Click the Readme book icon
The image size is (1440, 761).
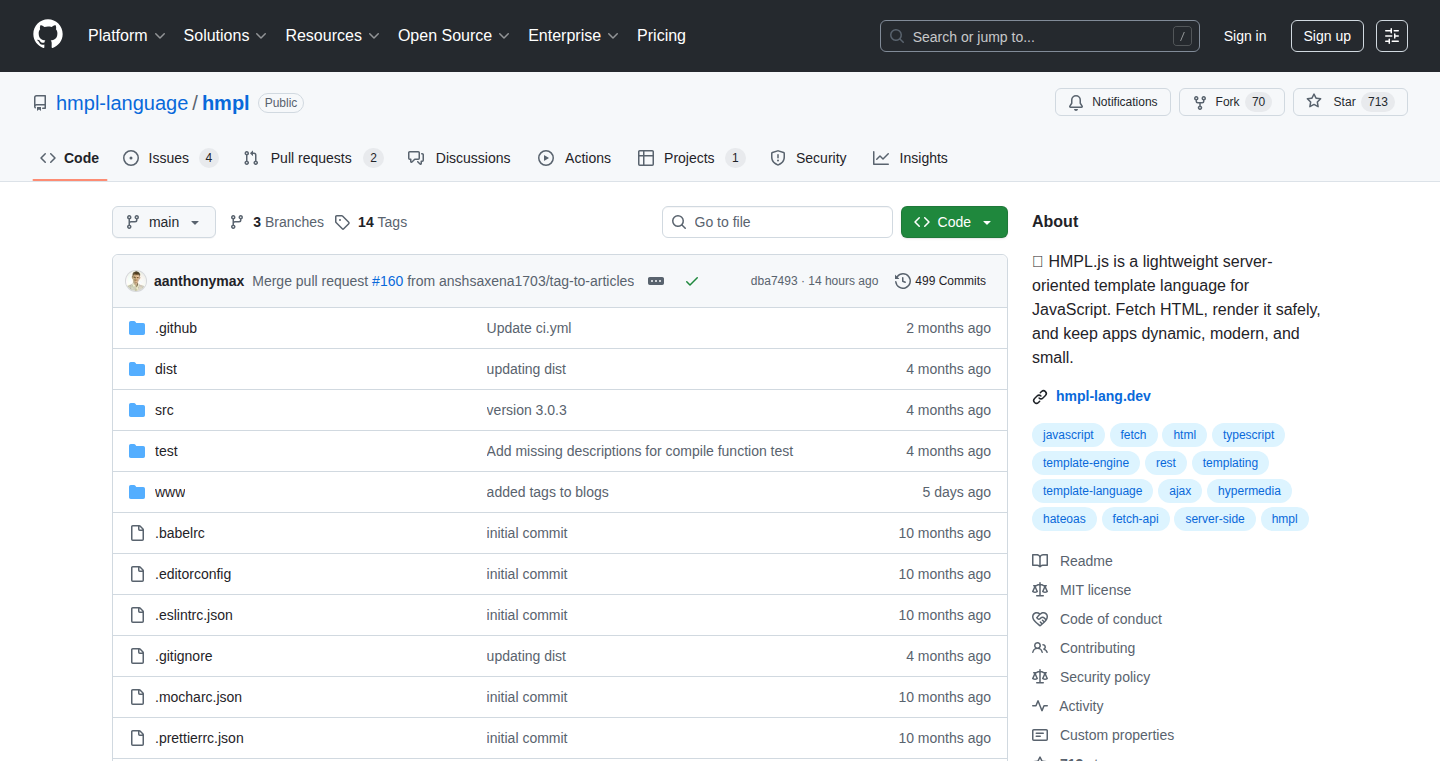coord(1040,561)
